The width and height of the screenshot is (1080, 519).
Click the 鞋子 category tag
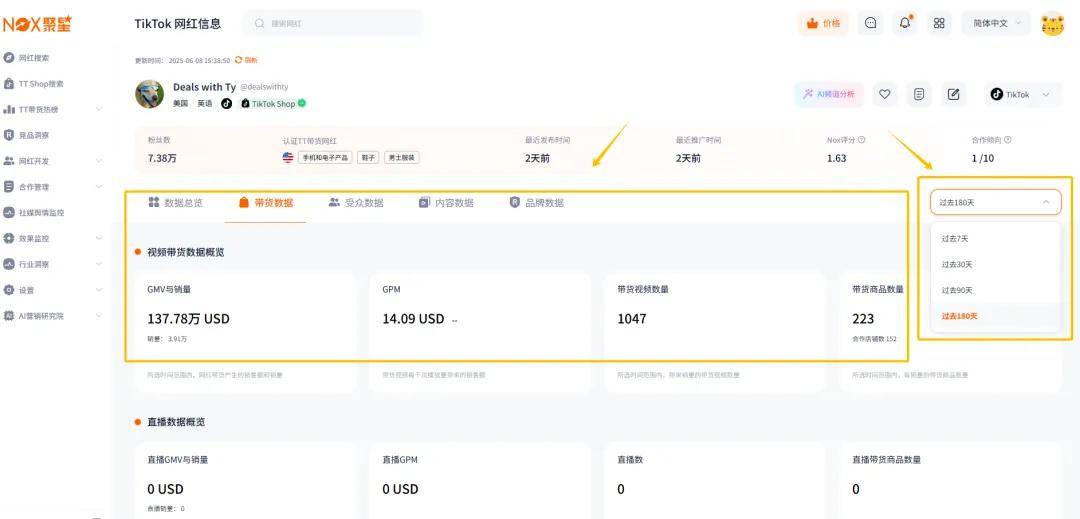[368, 158]
